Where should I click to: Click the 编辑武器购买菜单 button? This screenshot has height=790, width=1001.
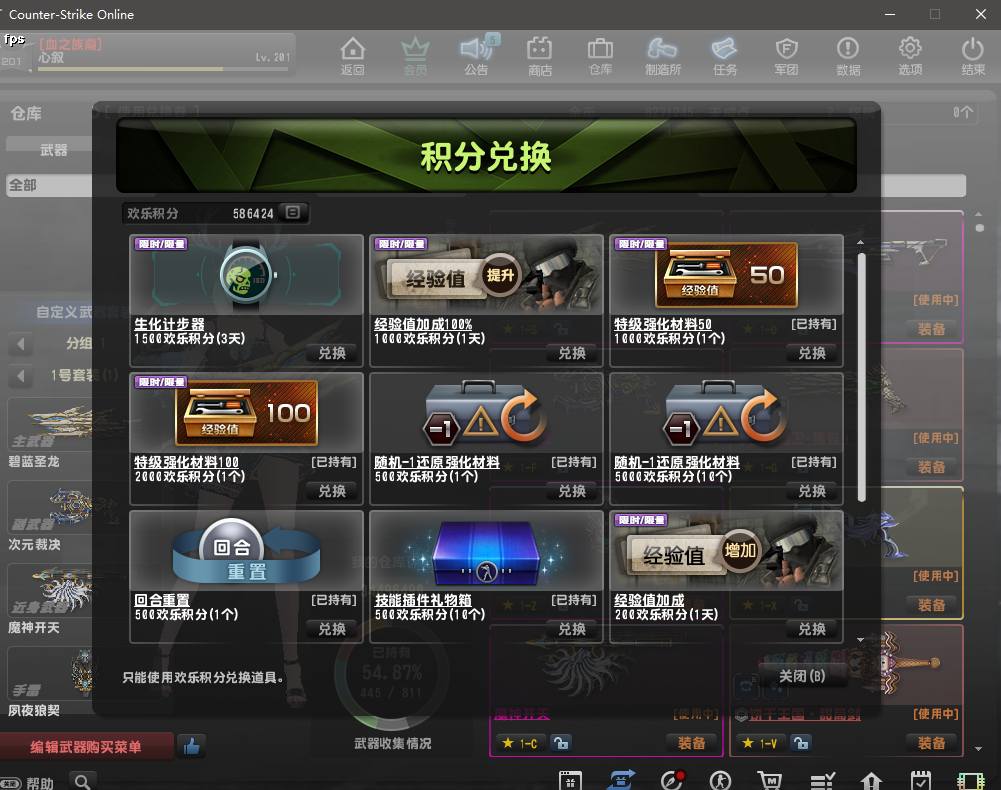coord(86,747)
